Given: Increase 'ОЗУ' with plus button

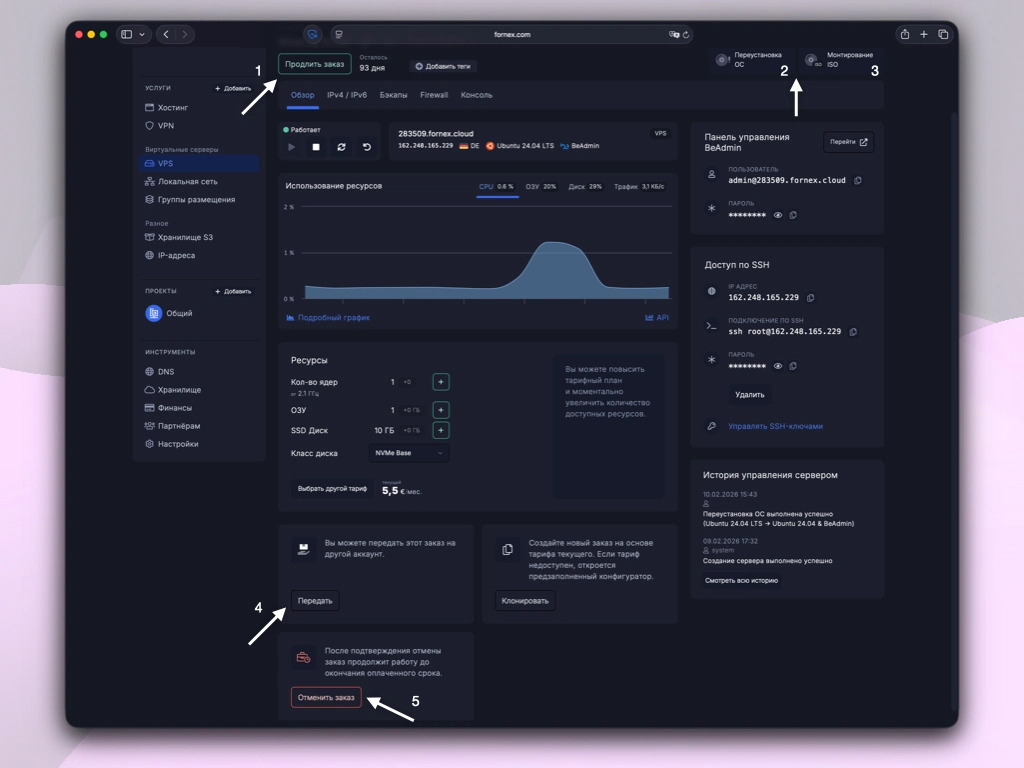Looking at the screenshot, I should [441, 410].
